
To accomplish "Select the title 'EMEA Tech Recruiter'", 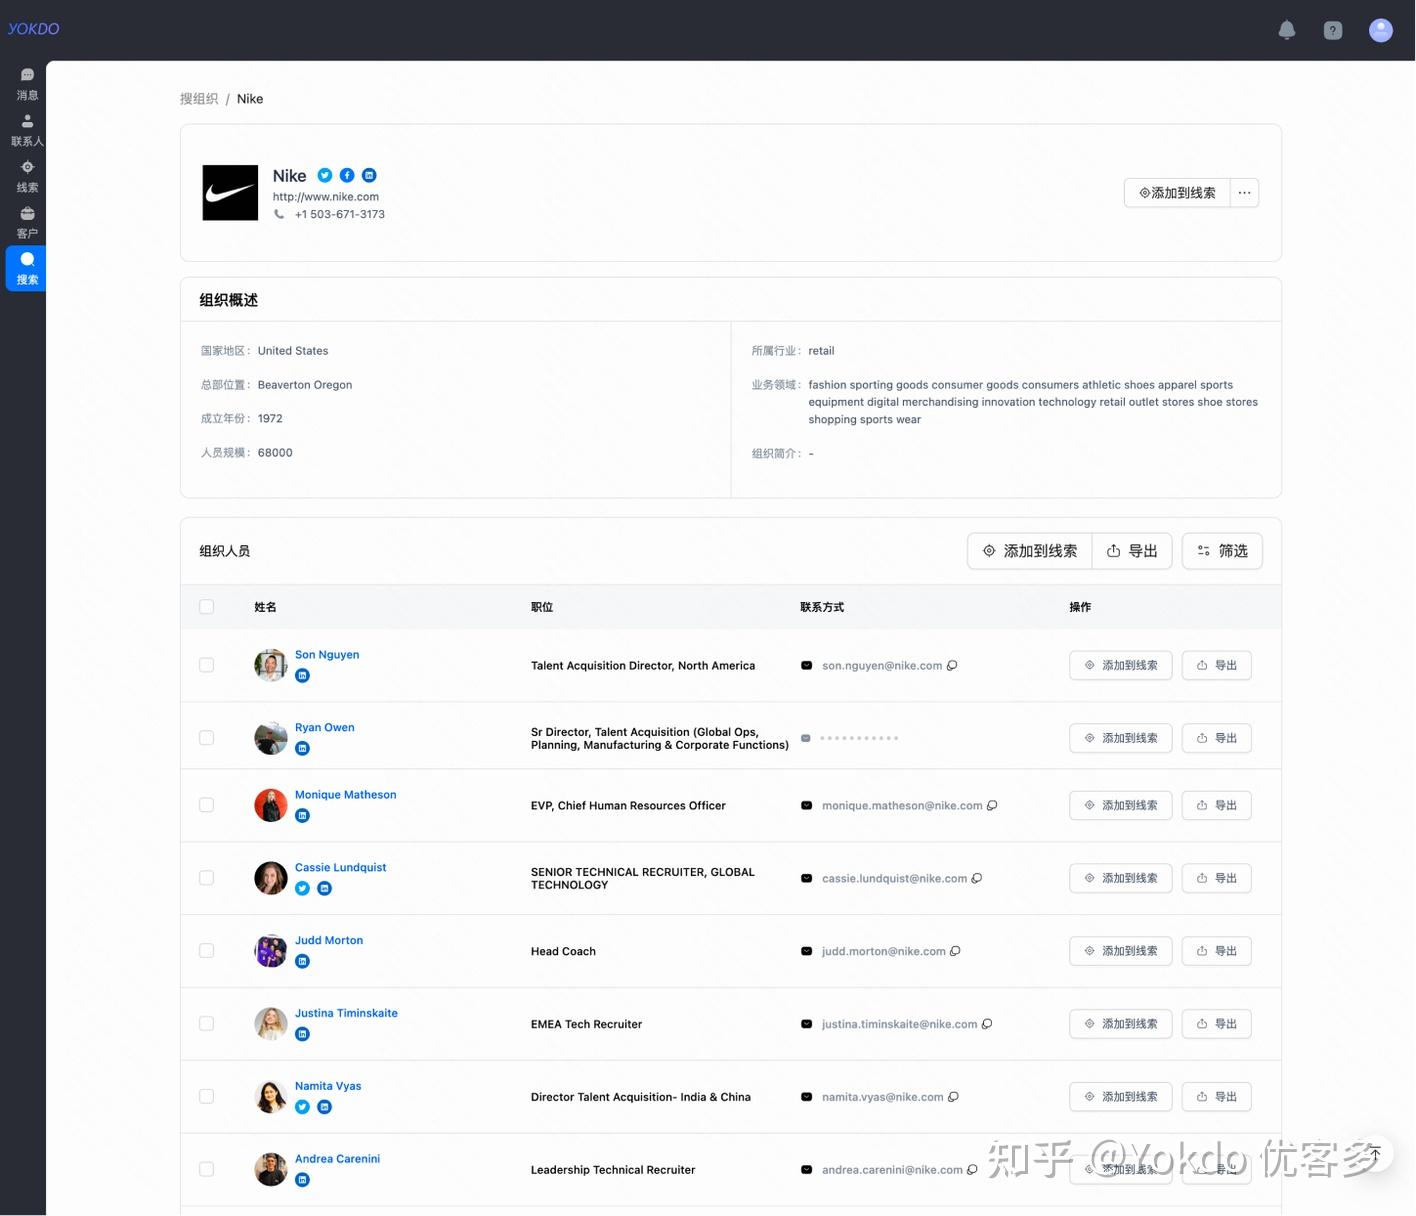I will 587,1025.
